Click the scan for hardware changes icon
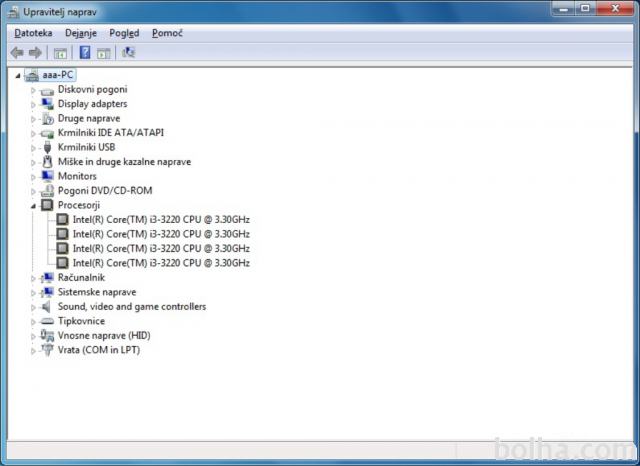This screenshot has height=466, width=640. tap(128, 52)
